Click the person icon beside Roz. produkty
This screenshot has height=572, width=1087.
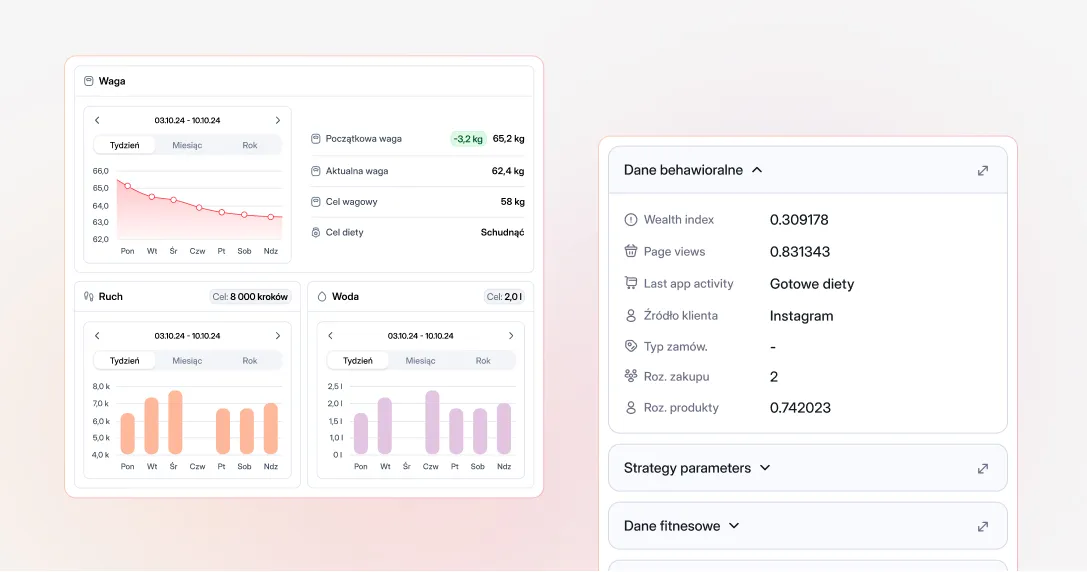coord(630,408)
